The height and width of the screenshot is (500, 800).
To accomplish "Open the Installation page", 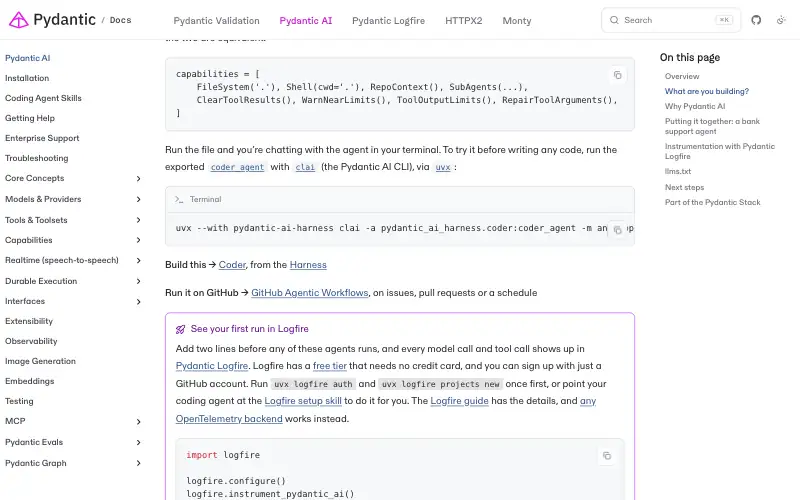I will (27, 78).
